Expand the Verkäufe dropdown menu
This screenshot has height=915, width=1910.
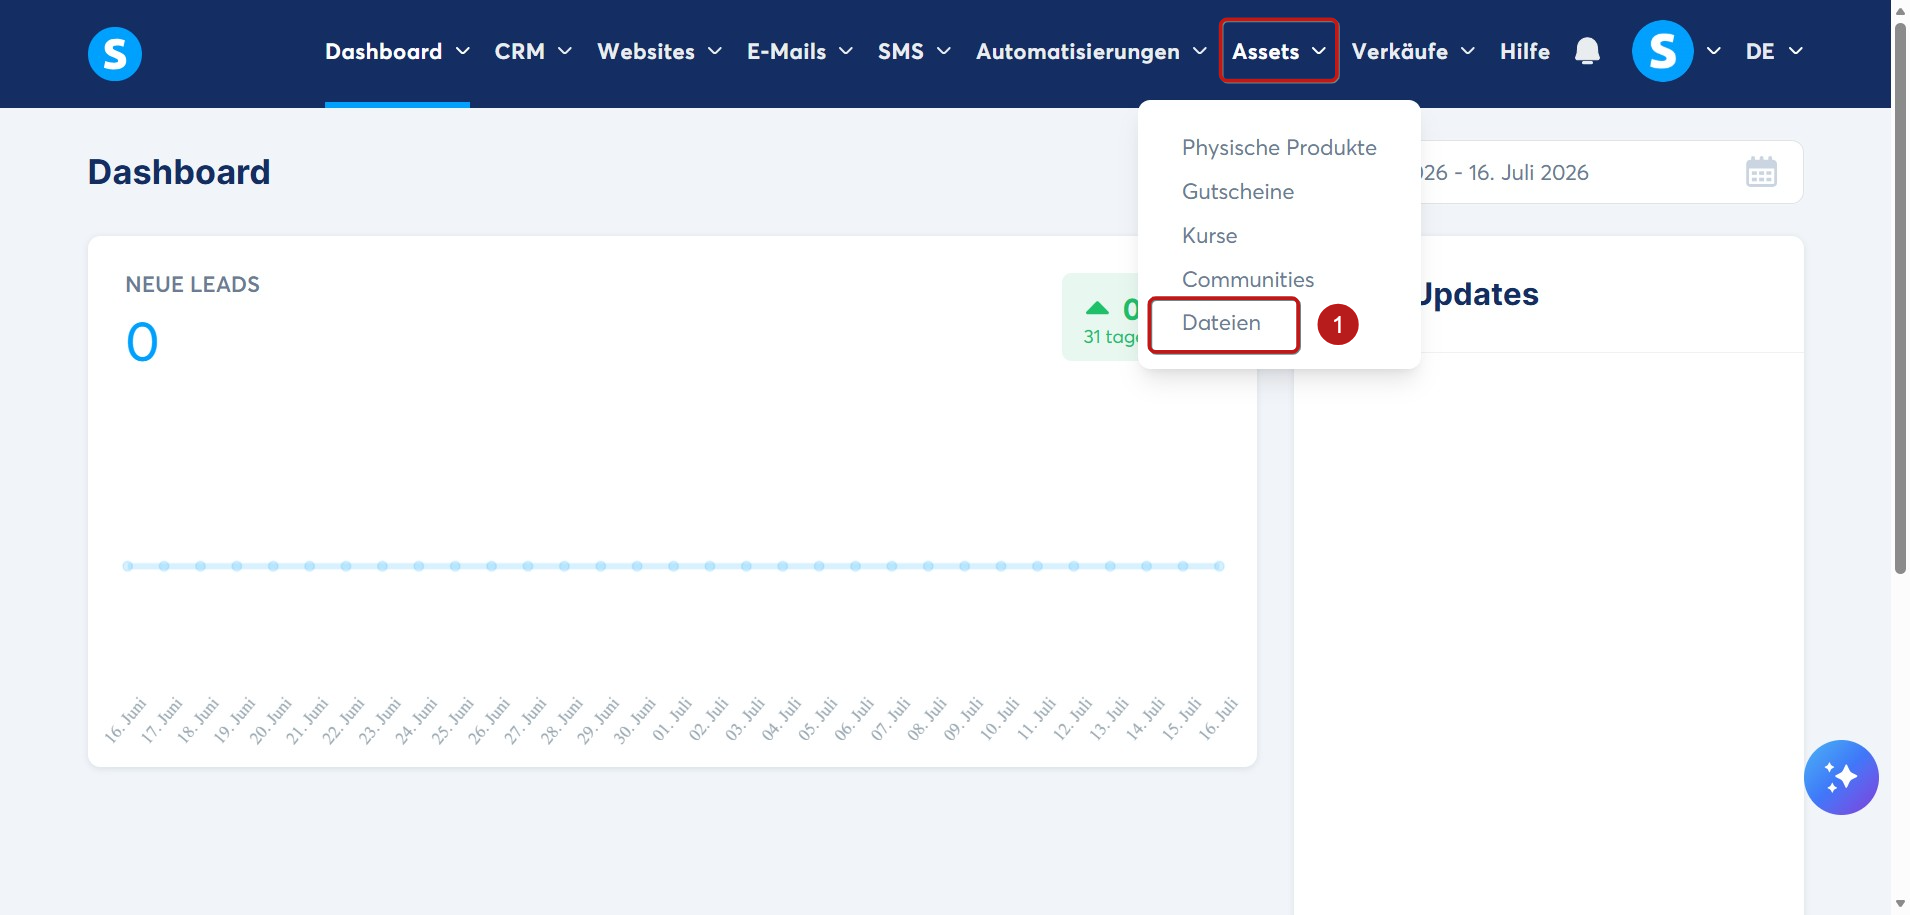coord(1413,51)
